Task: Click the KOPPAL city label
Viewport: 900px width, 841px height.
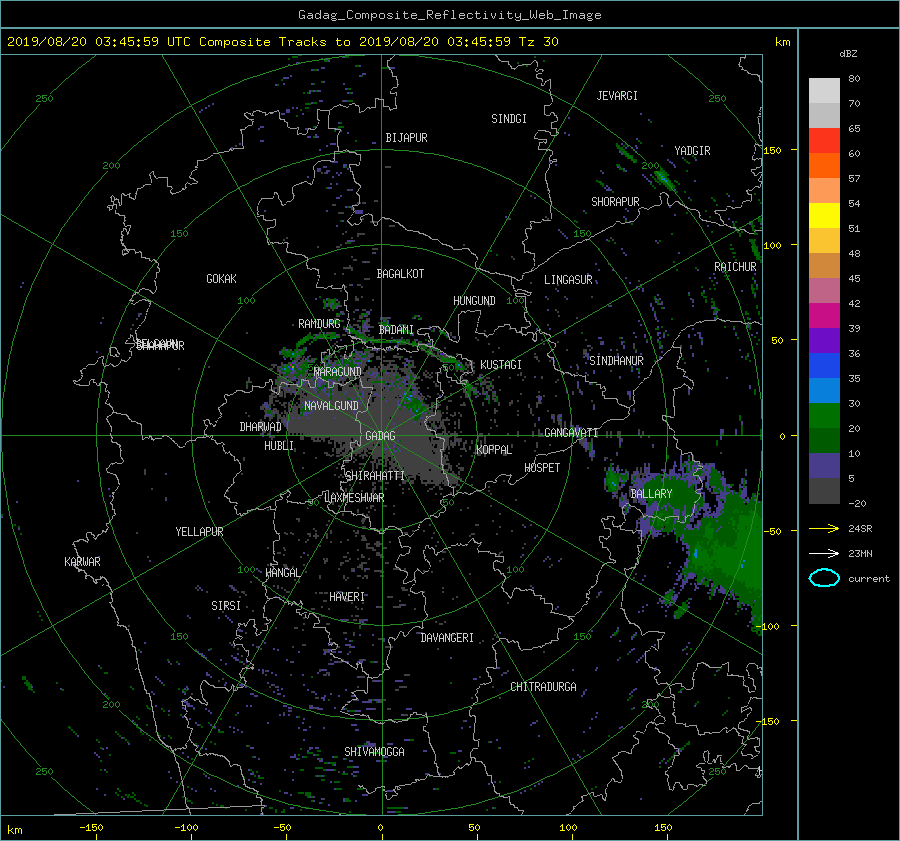Action: coord(494,449)
